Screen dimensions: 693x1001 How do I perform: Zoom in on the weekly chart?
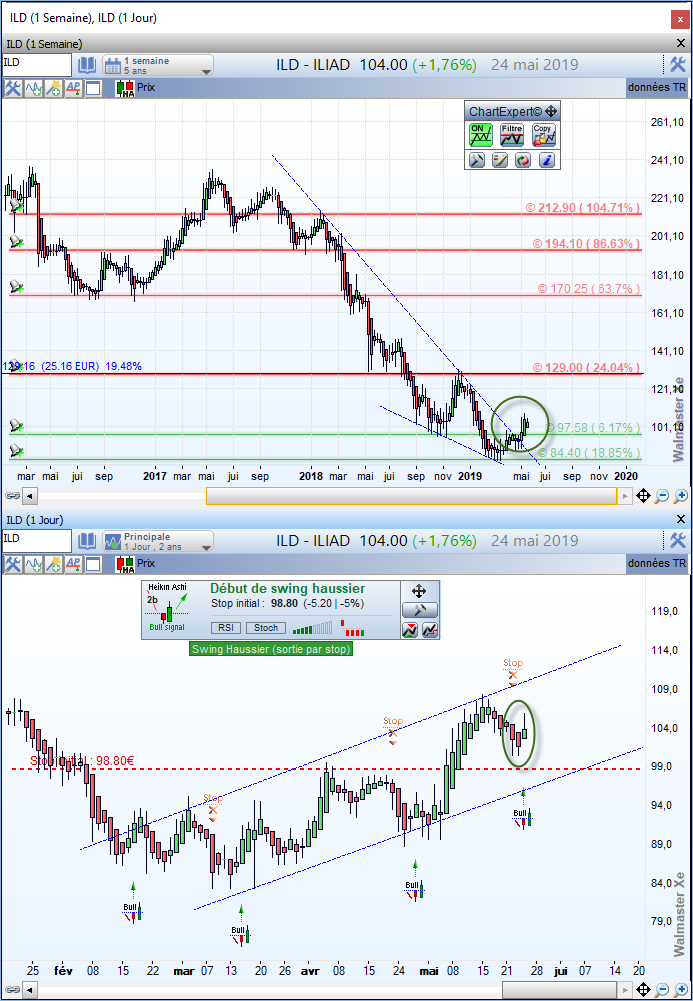pos(681,495)
